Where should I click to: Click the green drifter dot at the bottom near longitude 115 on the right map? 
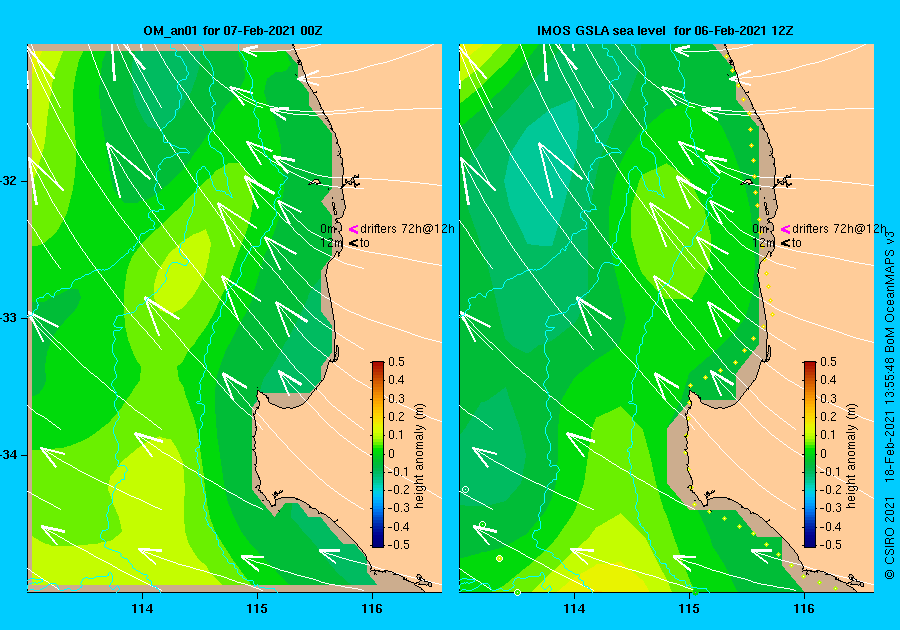(x=695, y=593)
